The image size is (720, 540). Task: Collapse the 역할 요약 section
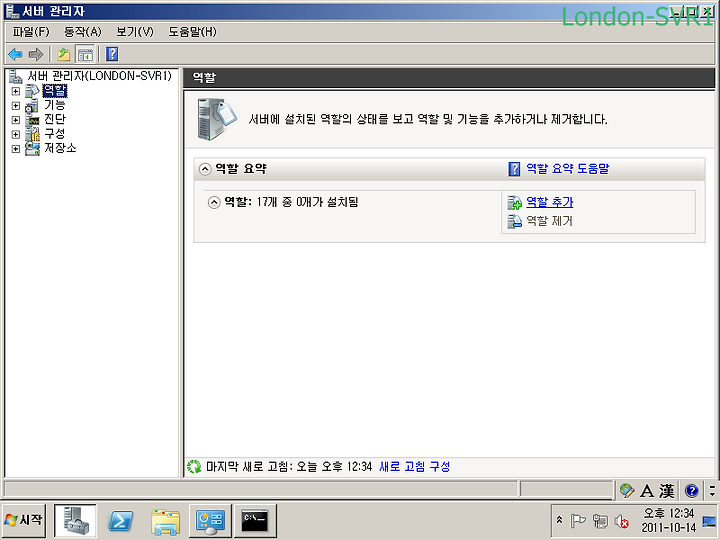205,169
